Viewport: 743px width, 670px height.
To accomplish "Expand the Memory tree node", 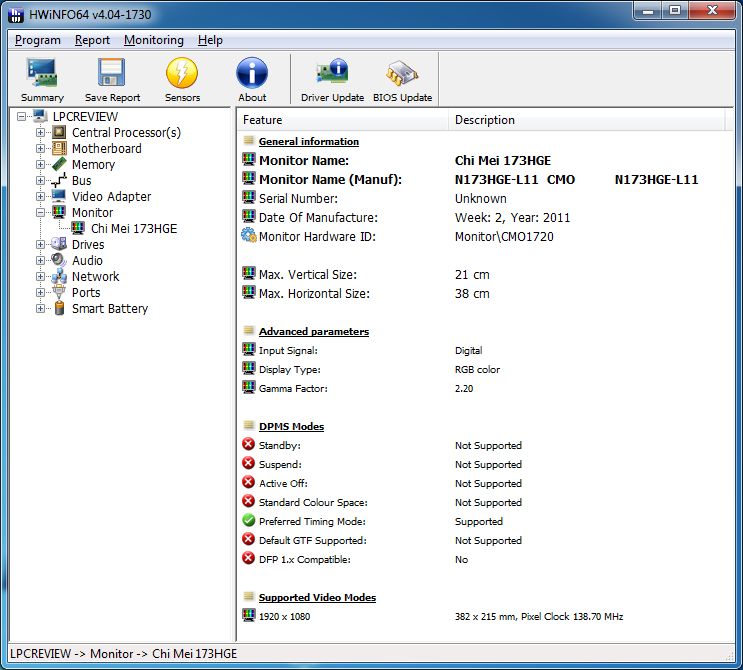I will pyautogui.click(x=40, y=164).
